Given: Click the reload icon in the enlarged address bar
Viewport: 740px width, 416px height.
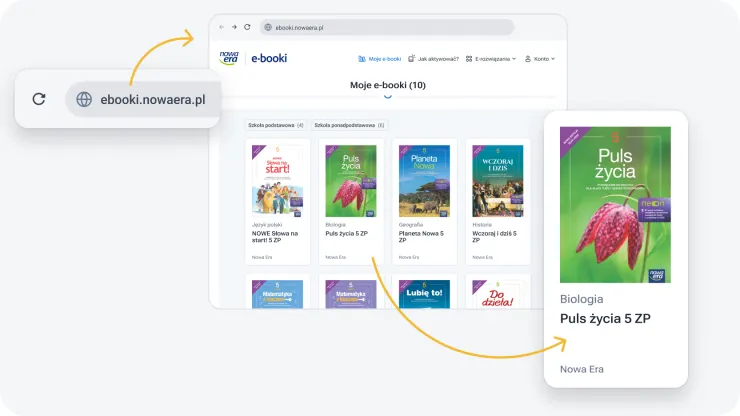Looking at the screenshot, I should 39,99.
